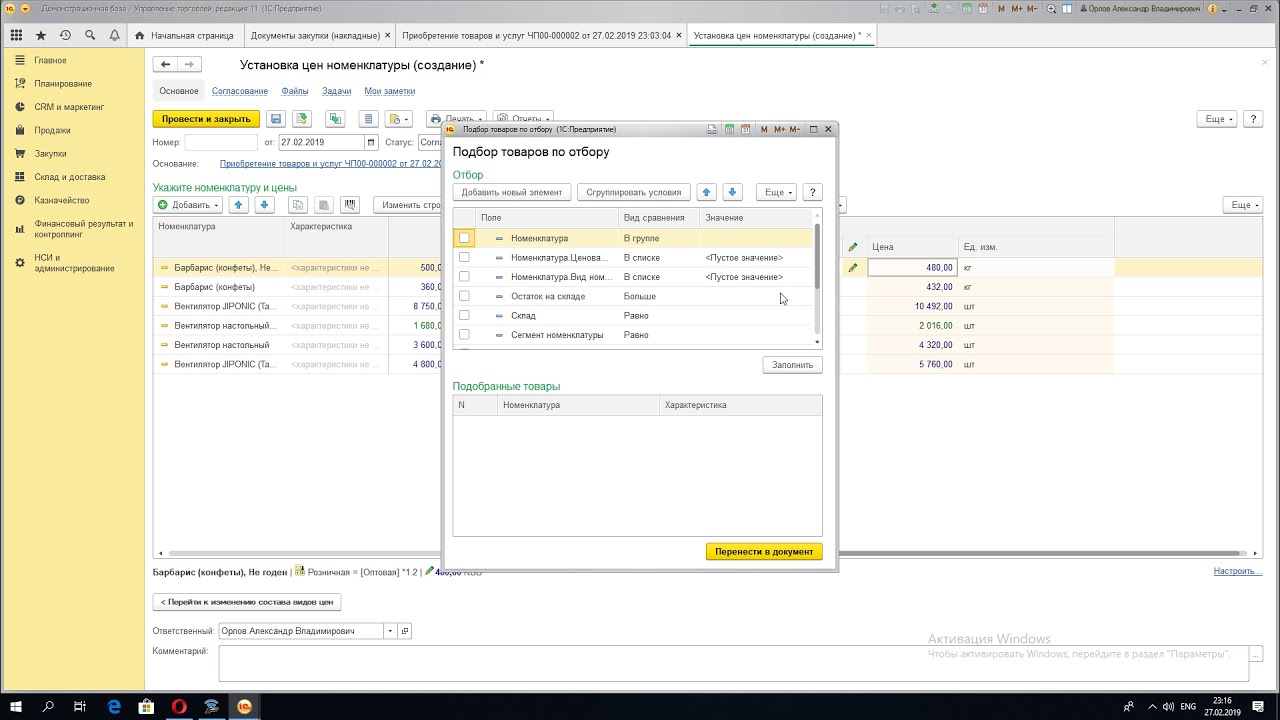Enable the Номенклатура.Ценова... filter checkbox
Screen dimensions: 1280x720
(x=464, y=257)
